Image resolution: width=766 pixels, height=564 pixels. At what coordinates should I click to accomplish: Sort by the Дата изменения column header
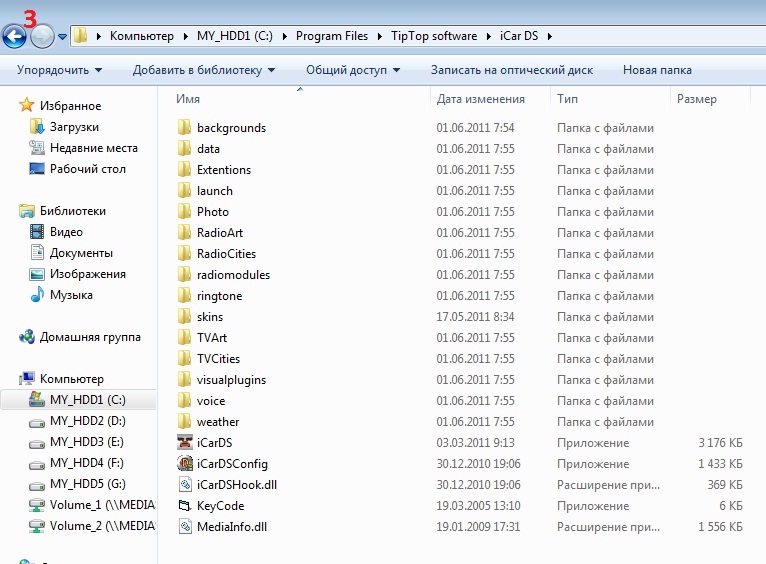pos(480,99)
